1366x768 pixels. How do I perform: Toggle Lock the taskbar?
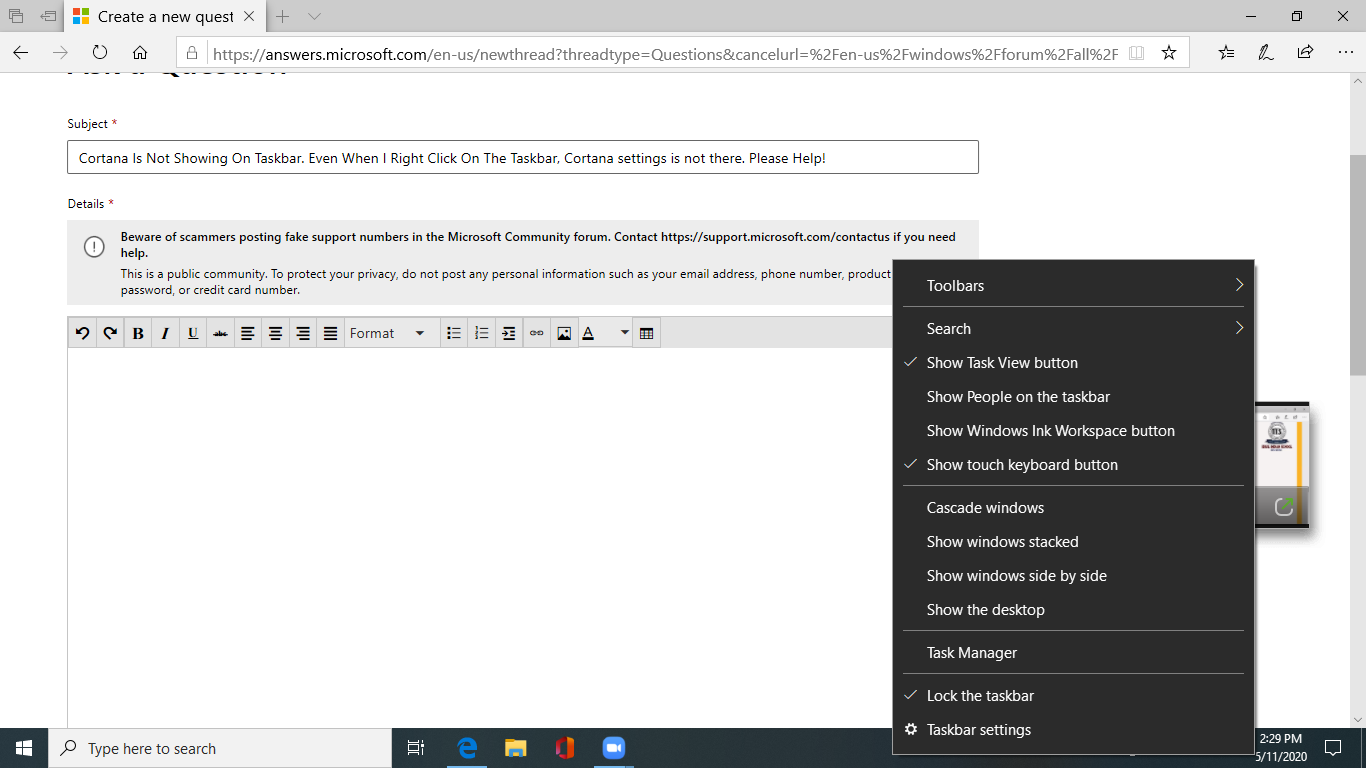[1073, 695]
